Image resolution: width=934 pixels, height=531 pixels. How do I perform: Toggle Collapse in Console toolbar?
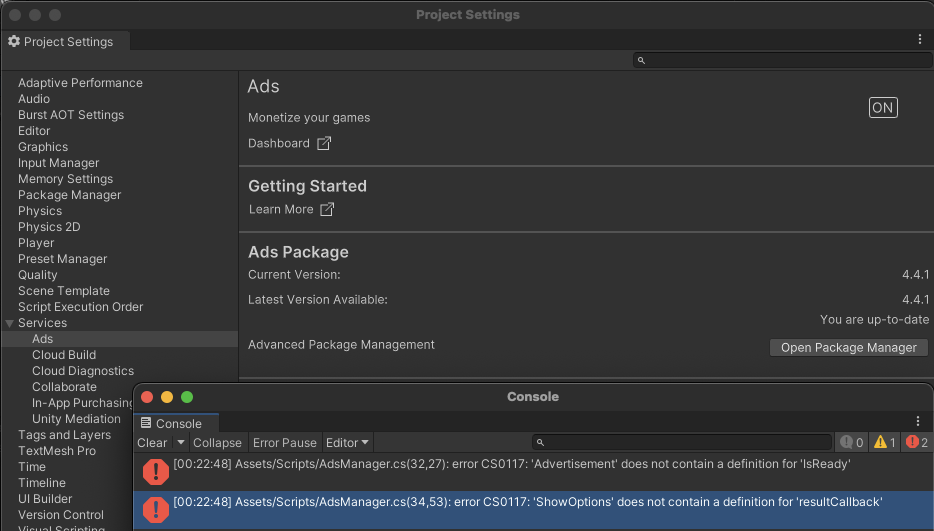(217, 443)
